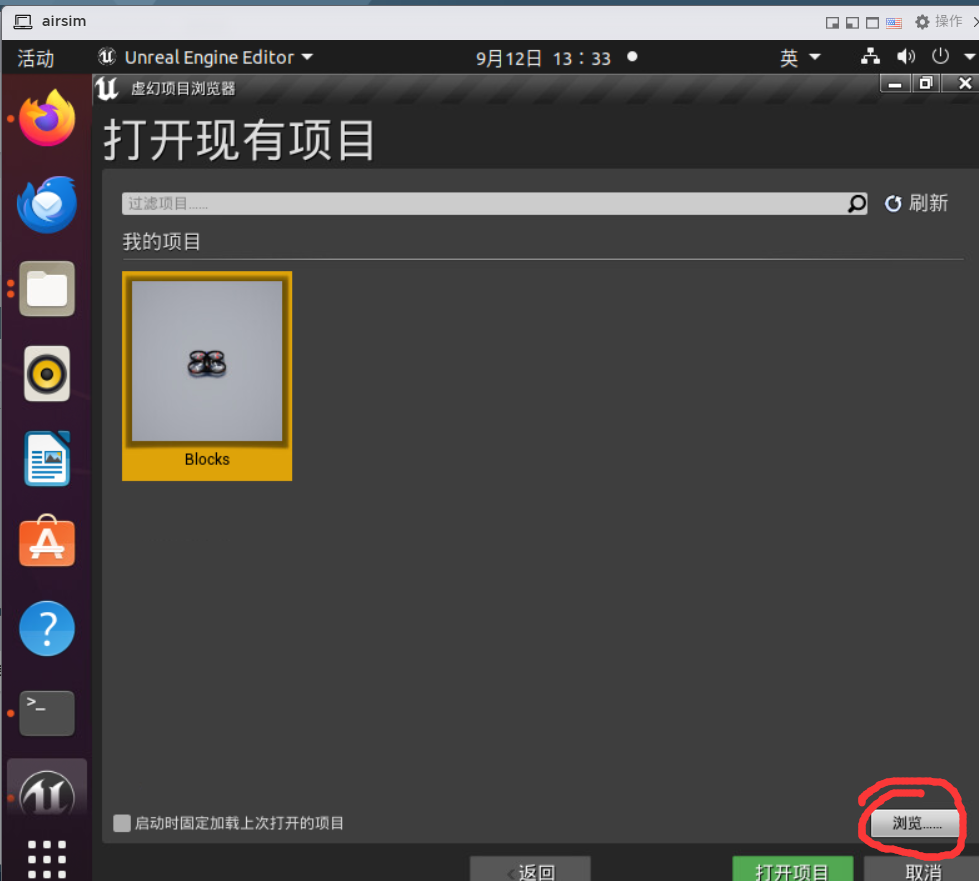
Task: Expand the system menu arrow
Action: (969, 57)
